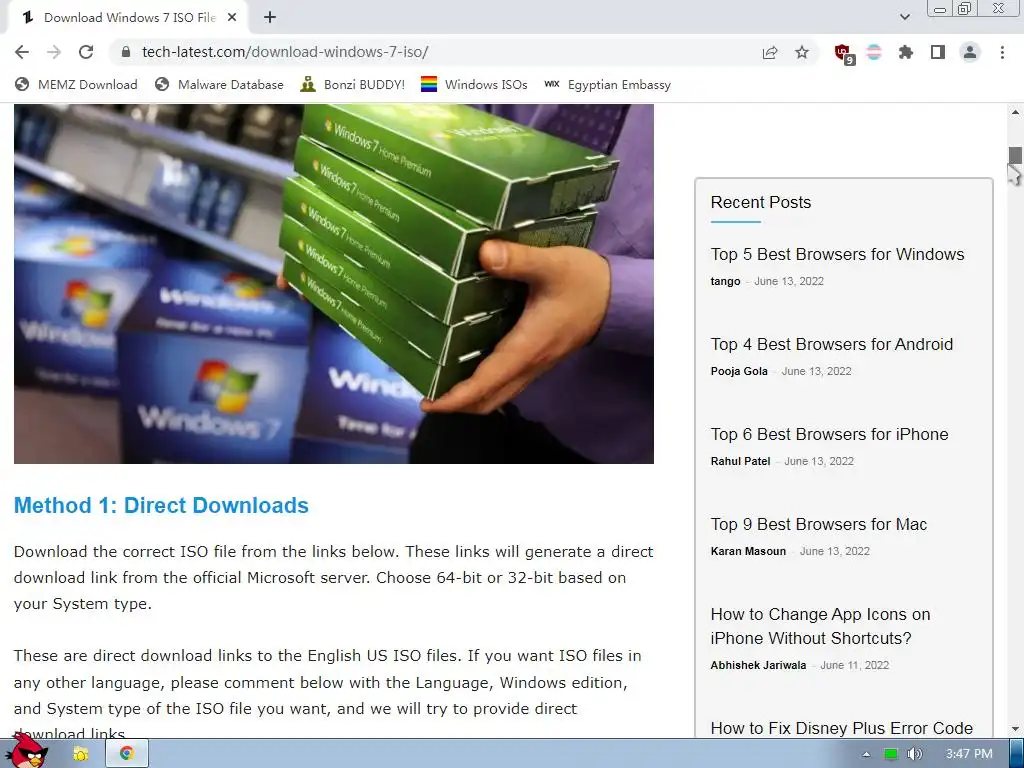
Task: Click author name tango
Action: [725, 281]
